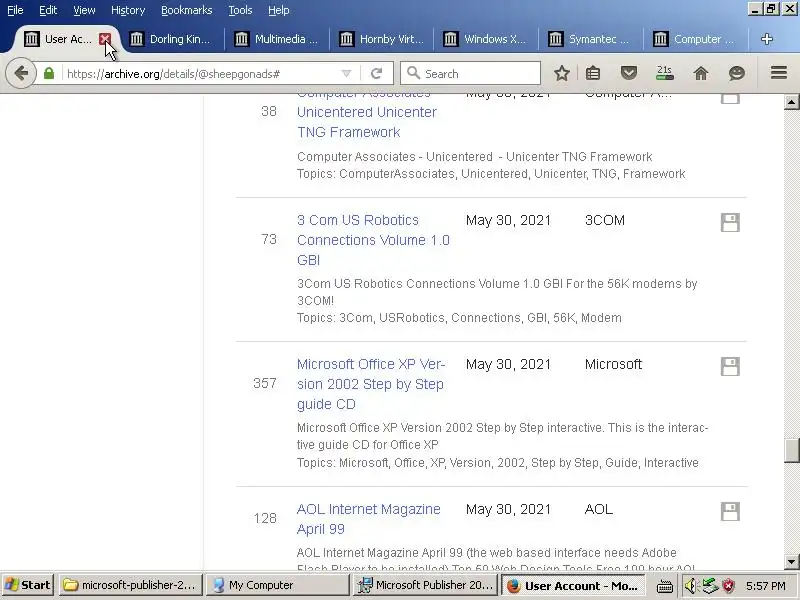Switch to the Windows X... tab
The width and height of the screenshot is (800, 600).
pos(486,39)
